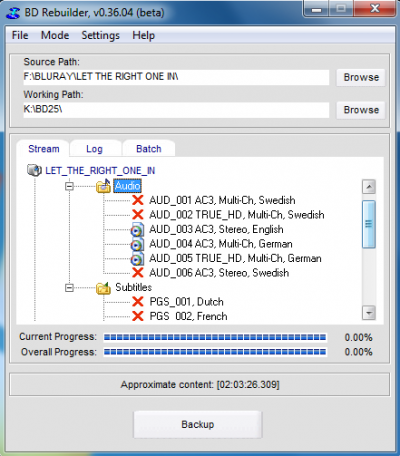Select row AUD_003 AC3, Stereo, English

coord(216,229)
